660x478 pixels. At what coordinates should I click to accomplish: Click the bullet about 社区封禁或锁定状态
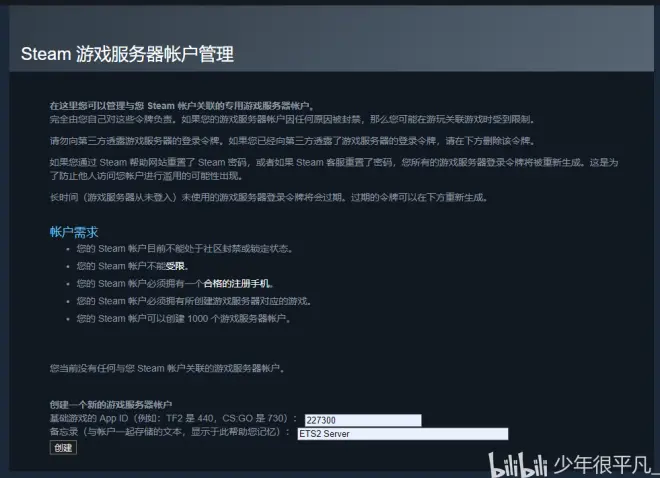tap(184, 249)
